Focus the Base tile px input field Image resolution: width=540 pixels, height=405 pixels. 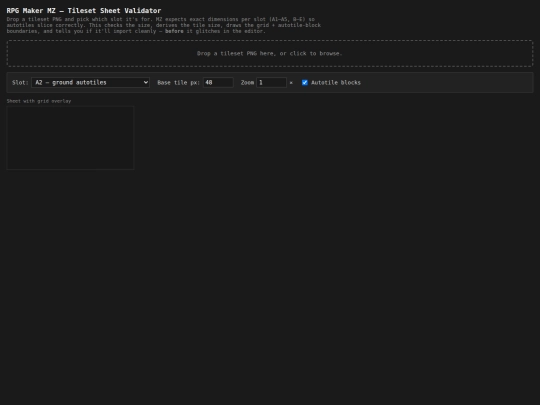(x=218, y=82)
